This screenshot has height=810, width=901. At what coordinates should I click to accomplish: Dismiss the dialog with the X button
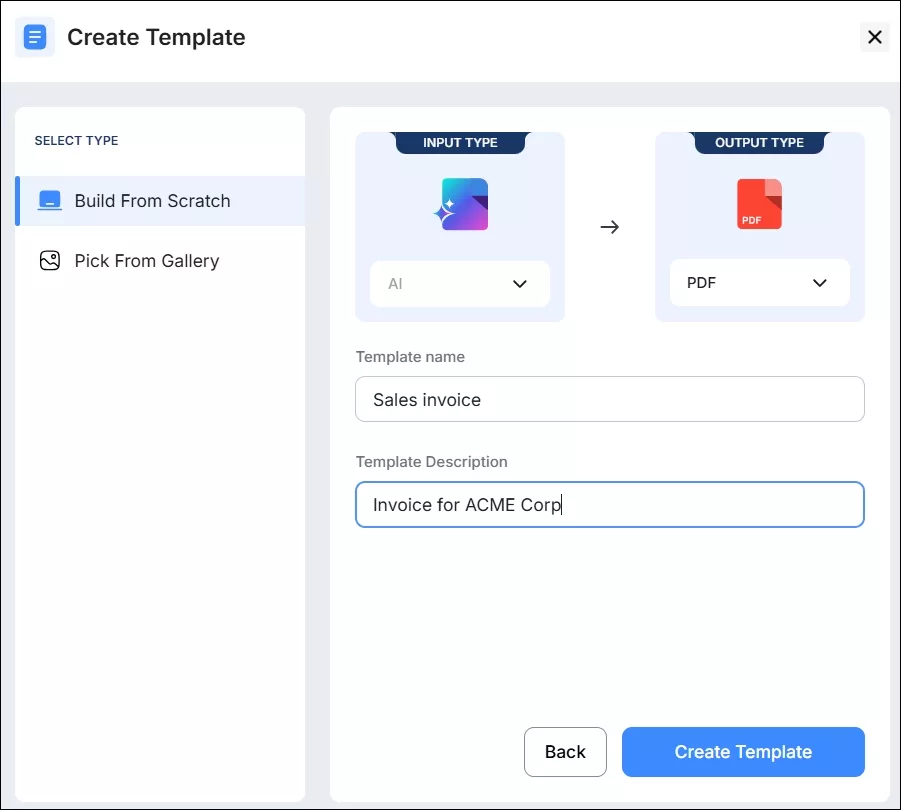tap(874, 37)
